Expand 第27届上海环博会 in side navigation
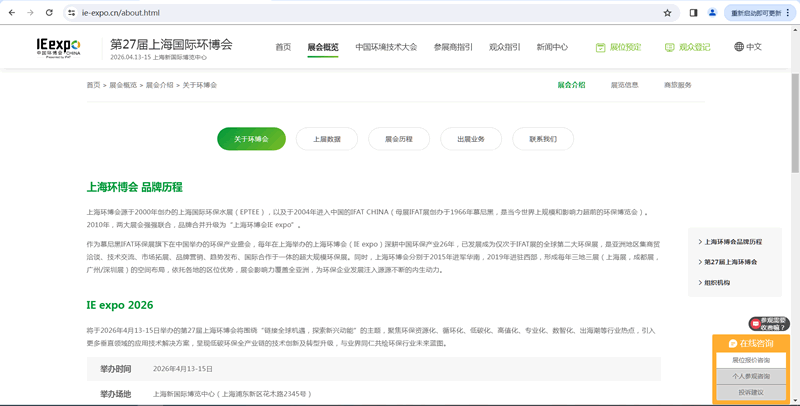 pos(730,262)
